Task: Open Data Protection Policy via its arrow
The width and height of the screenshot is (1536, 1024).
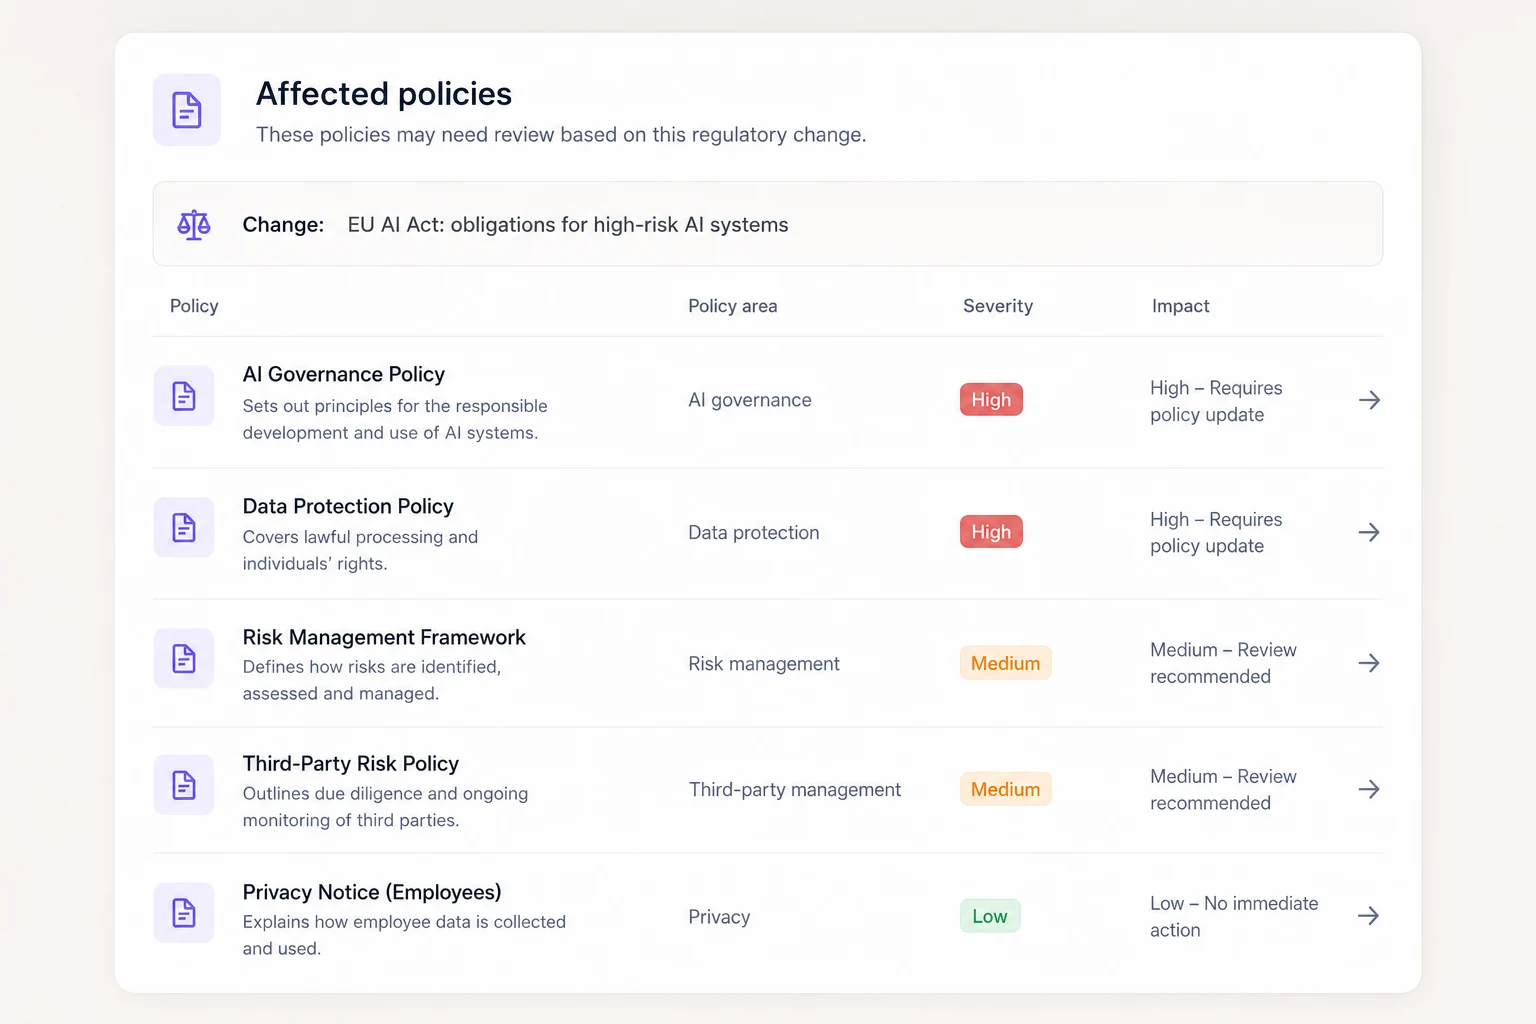Action: (1369, 532)
